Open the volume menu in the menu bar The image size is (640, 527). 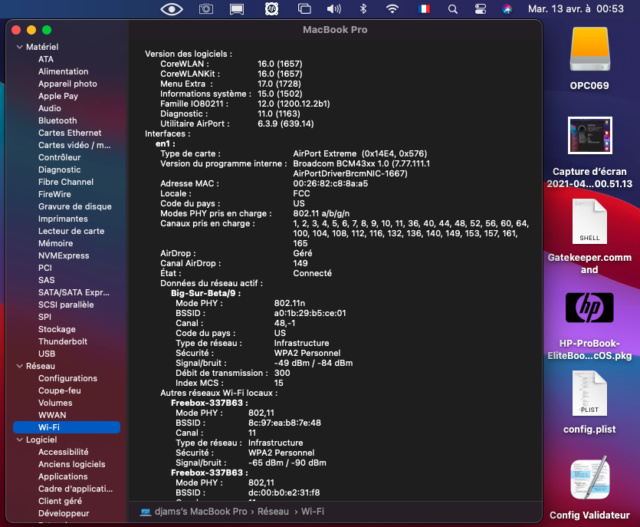(333, 9)
